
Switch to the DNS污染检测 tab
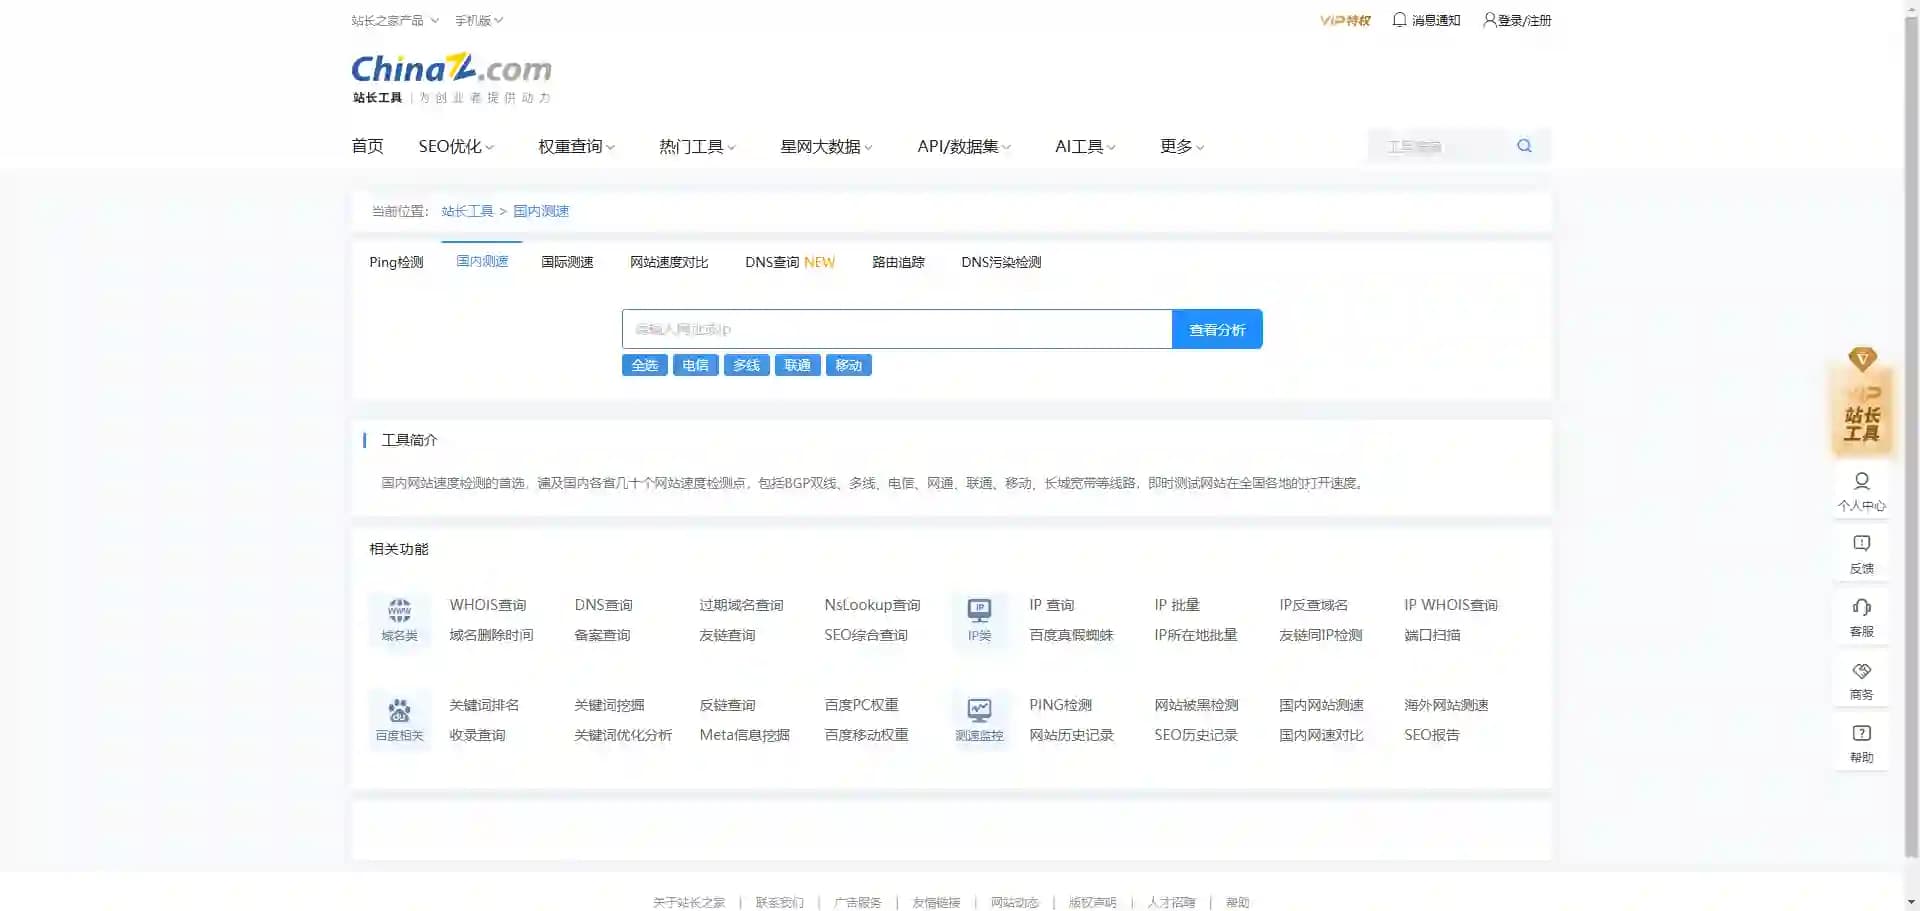(x=1001, y=262)
